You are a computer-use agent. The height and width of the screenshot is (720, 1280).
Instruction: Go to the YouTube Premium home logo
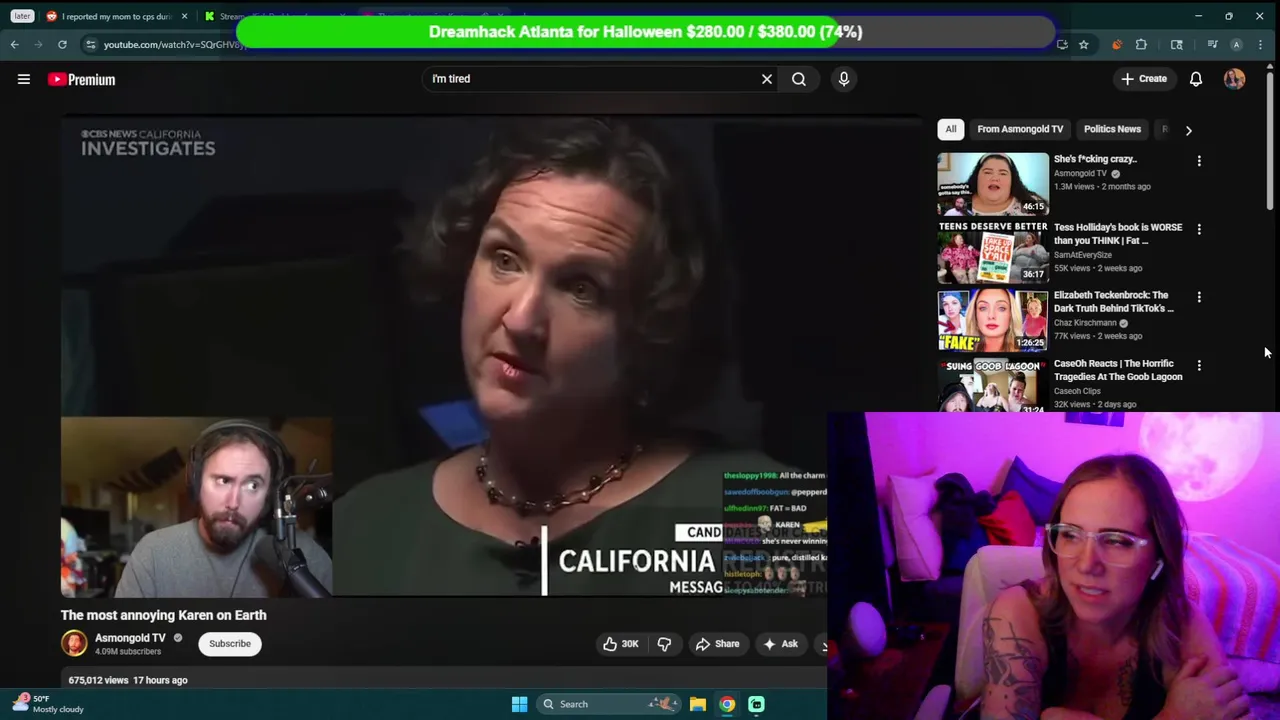[x=82, y=79]
